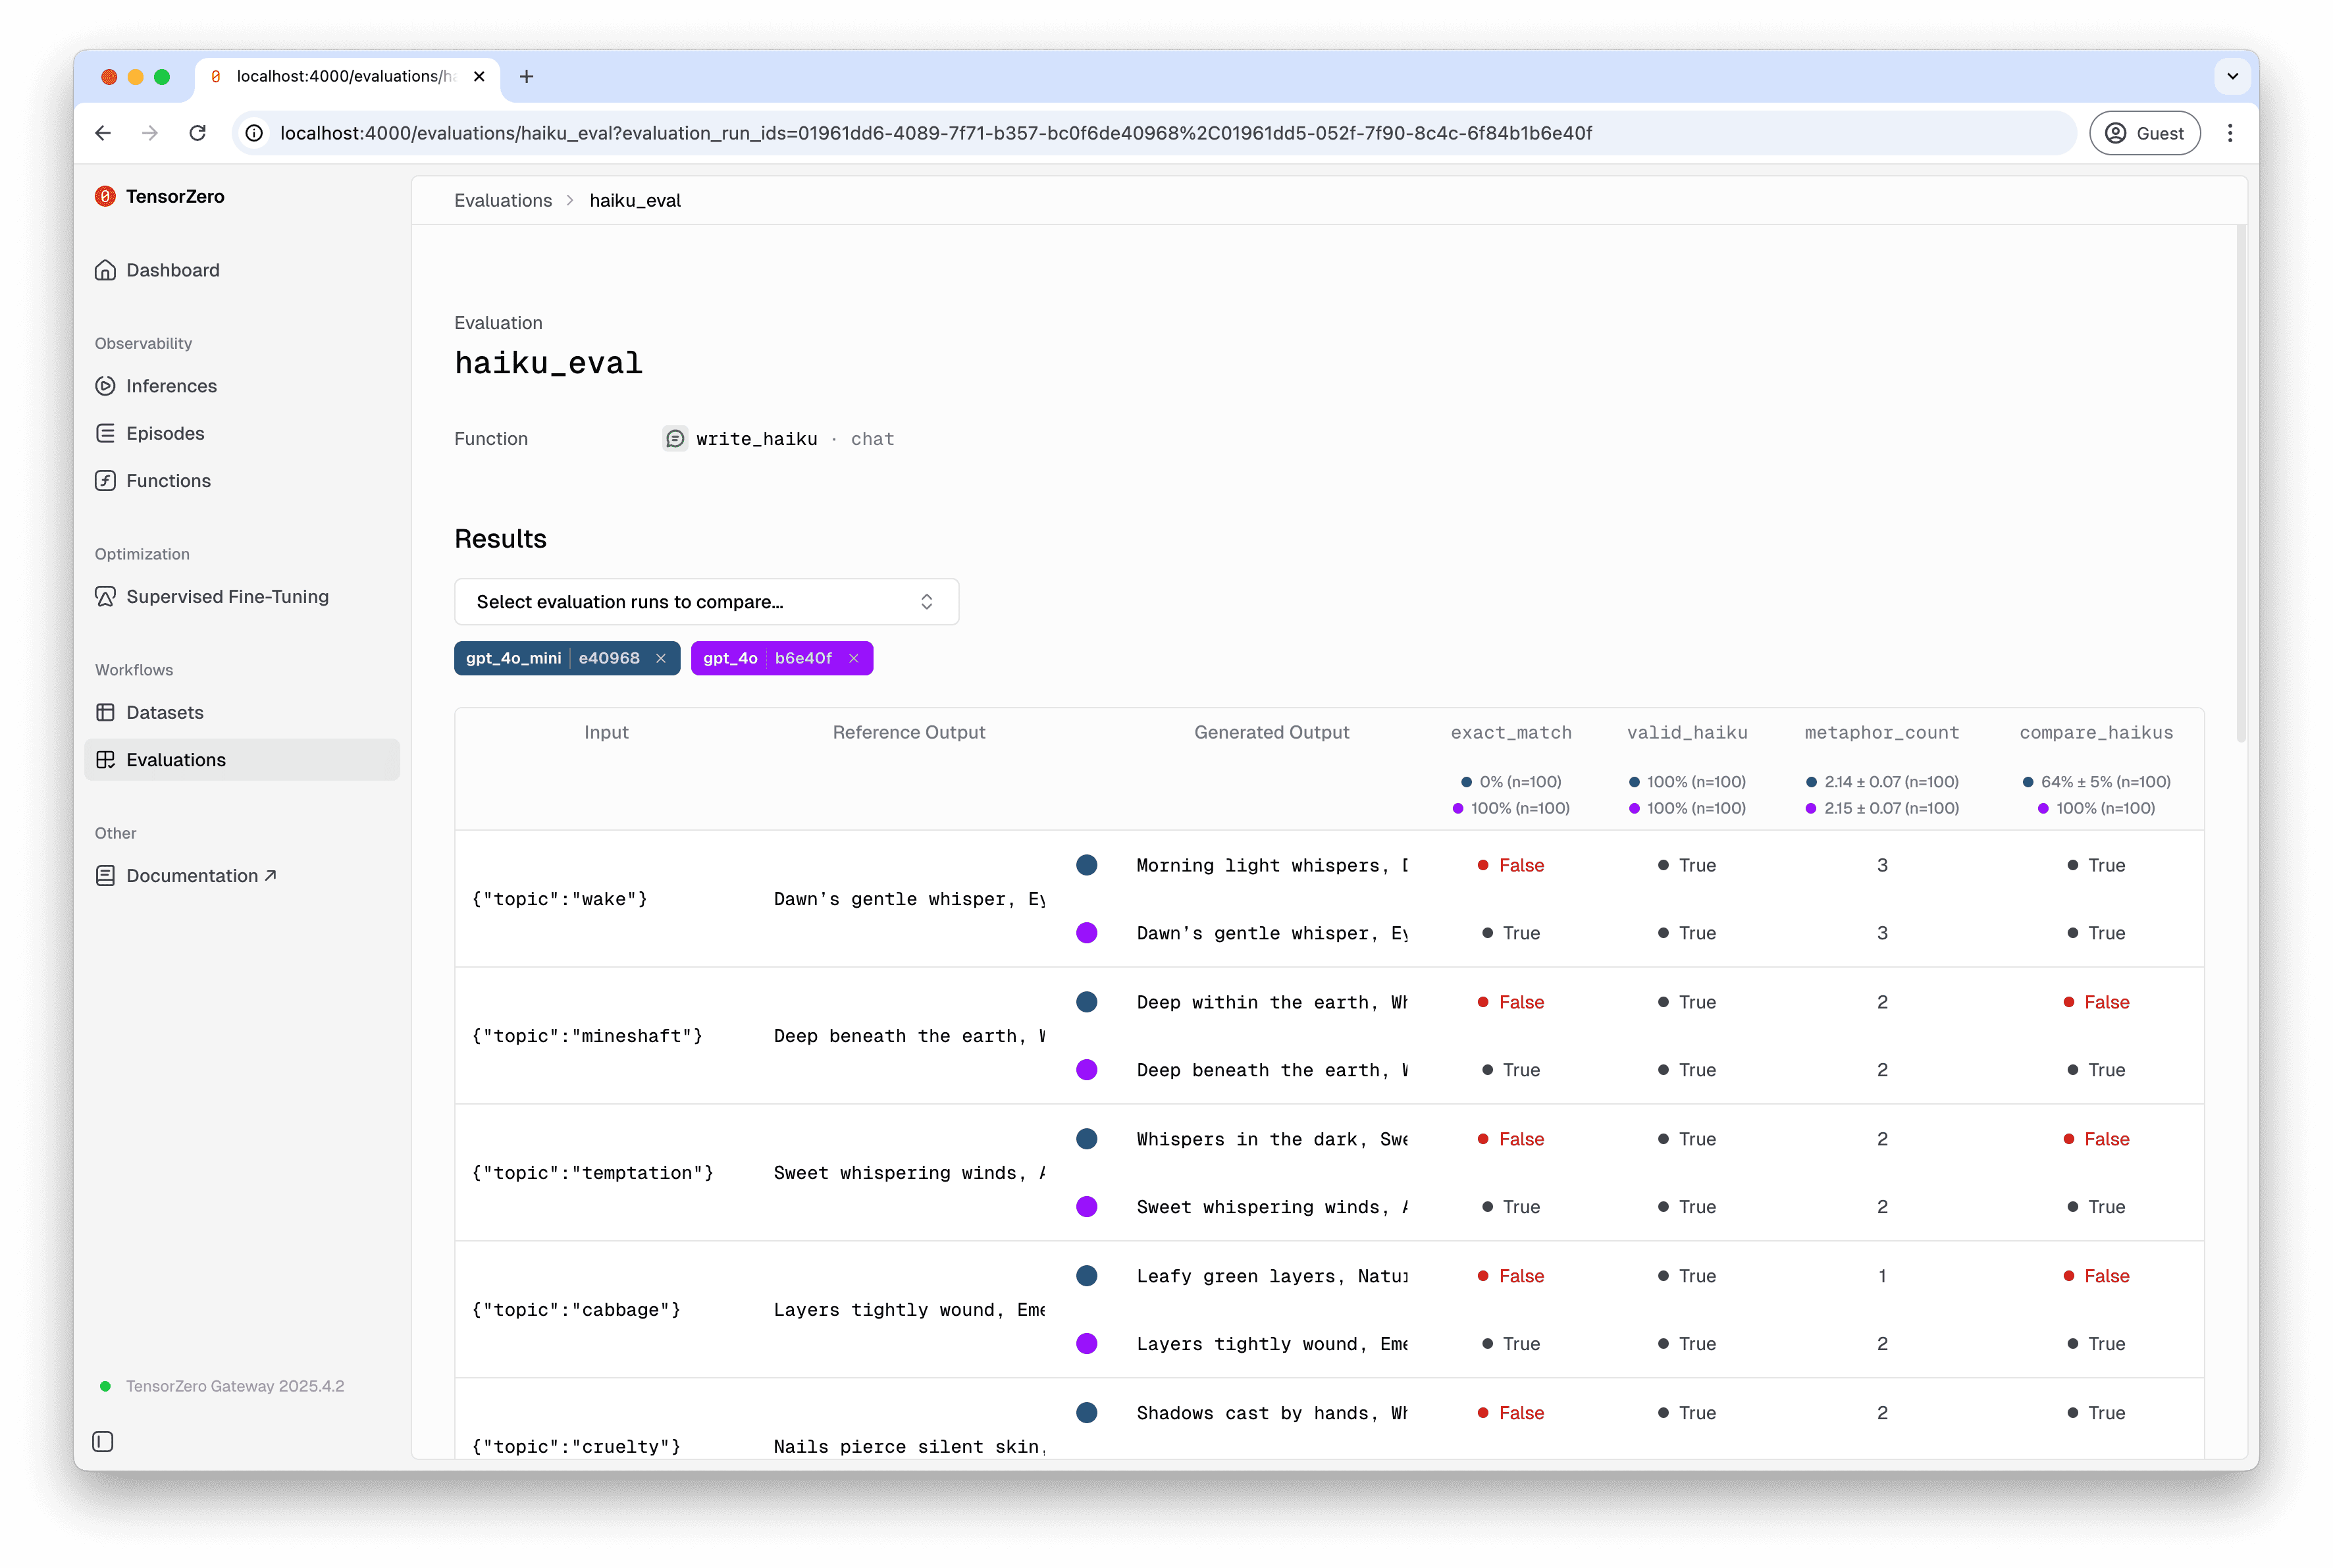This screenshot has height=1568, width=2333.
Task: Click the Evaluations breadcrumb link
Action: point(503,200)
